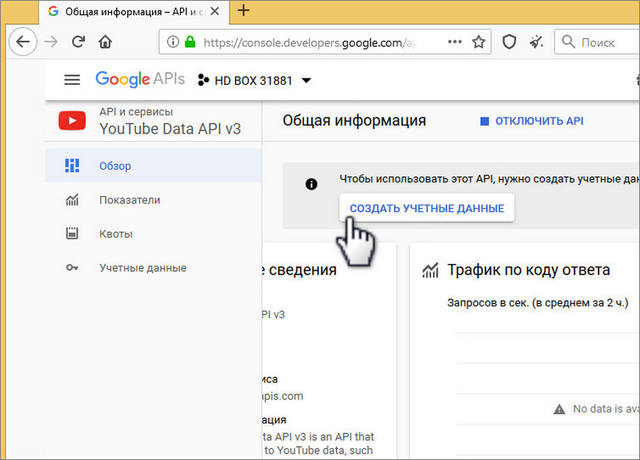The image size is (640, 460).
Task: Click the Учетные данные key icon
Action: pyautogui.click(x=72, y=268)
